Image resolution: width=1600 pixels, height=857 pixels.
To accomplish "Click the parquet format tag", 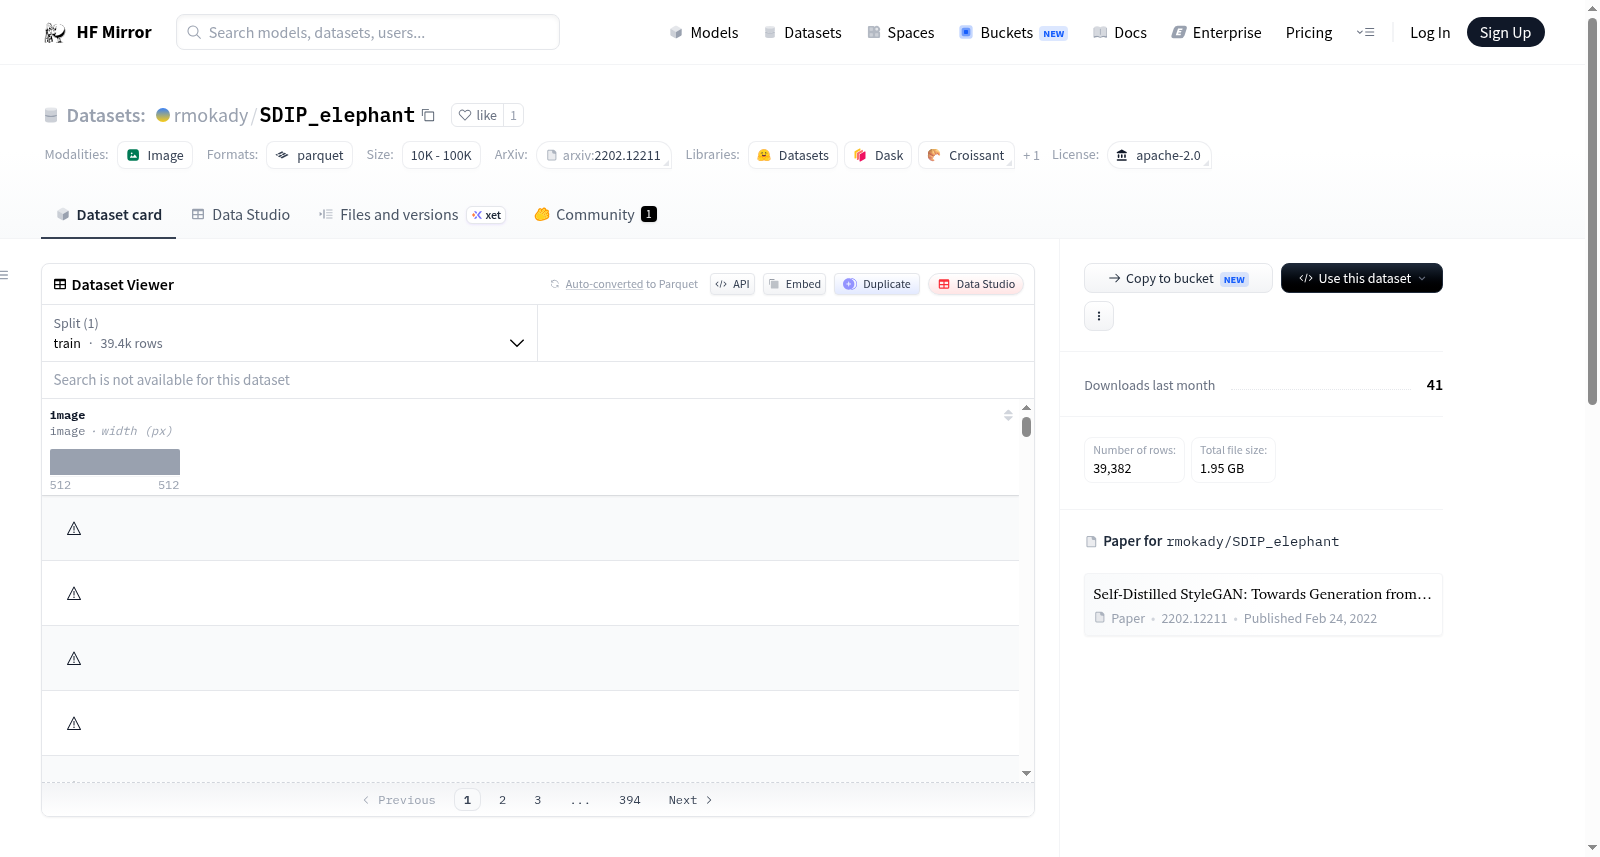I will [x=309, y=155].
